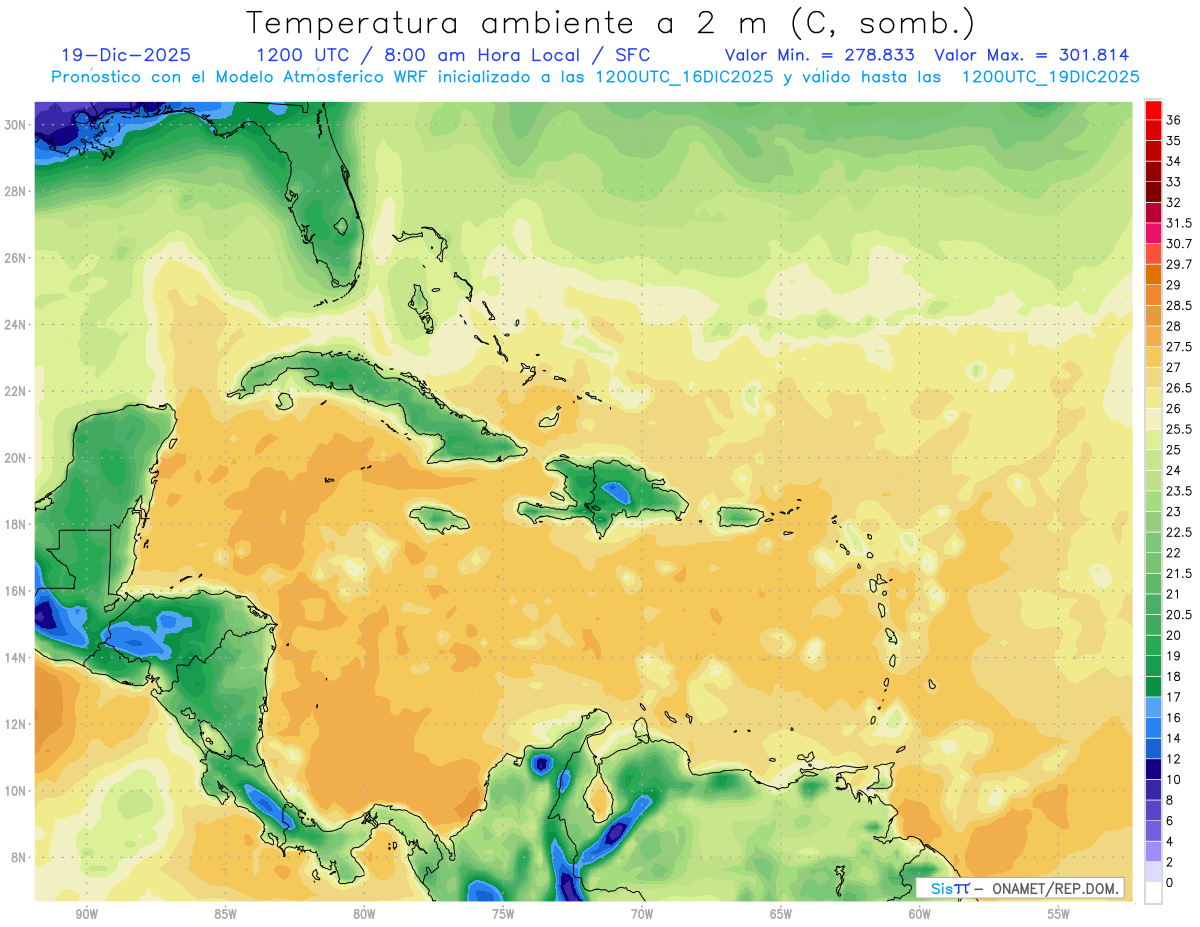Click longitude axis label '90W'
This screenshot has height=927, width=1200.
(86, 914)
